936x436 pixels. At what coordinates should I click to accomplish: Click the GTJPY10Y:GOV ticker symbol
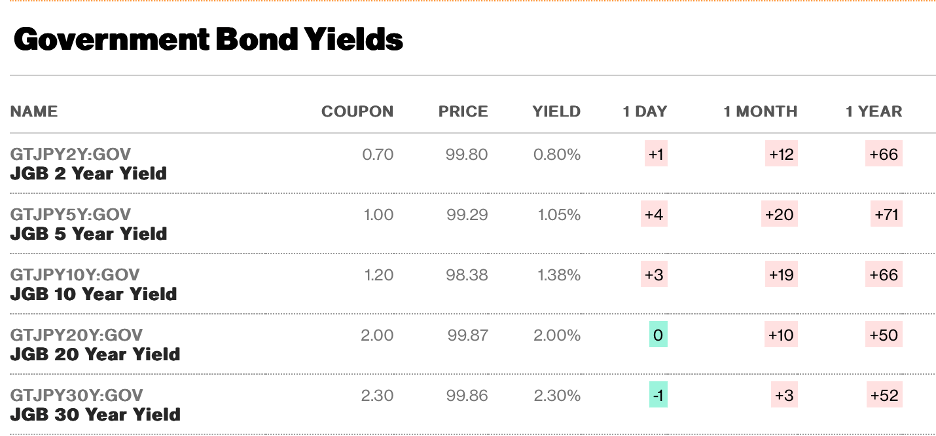pyautogui.click(x=75, y=275)
